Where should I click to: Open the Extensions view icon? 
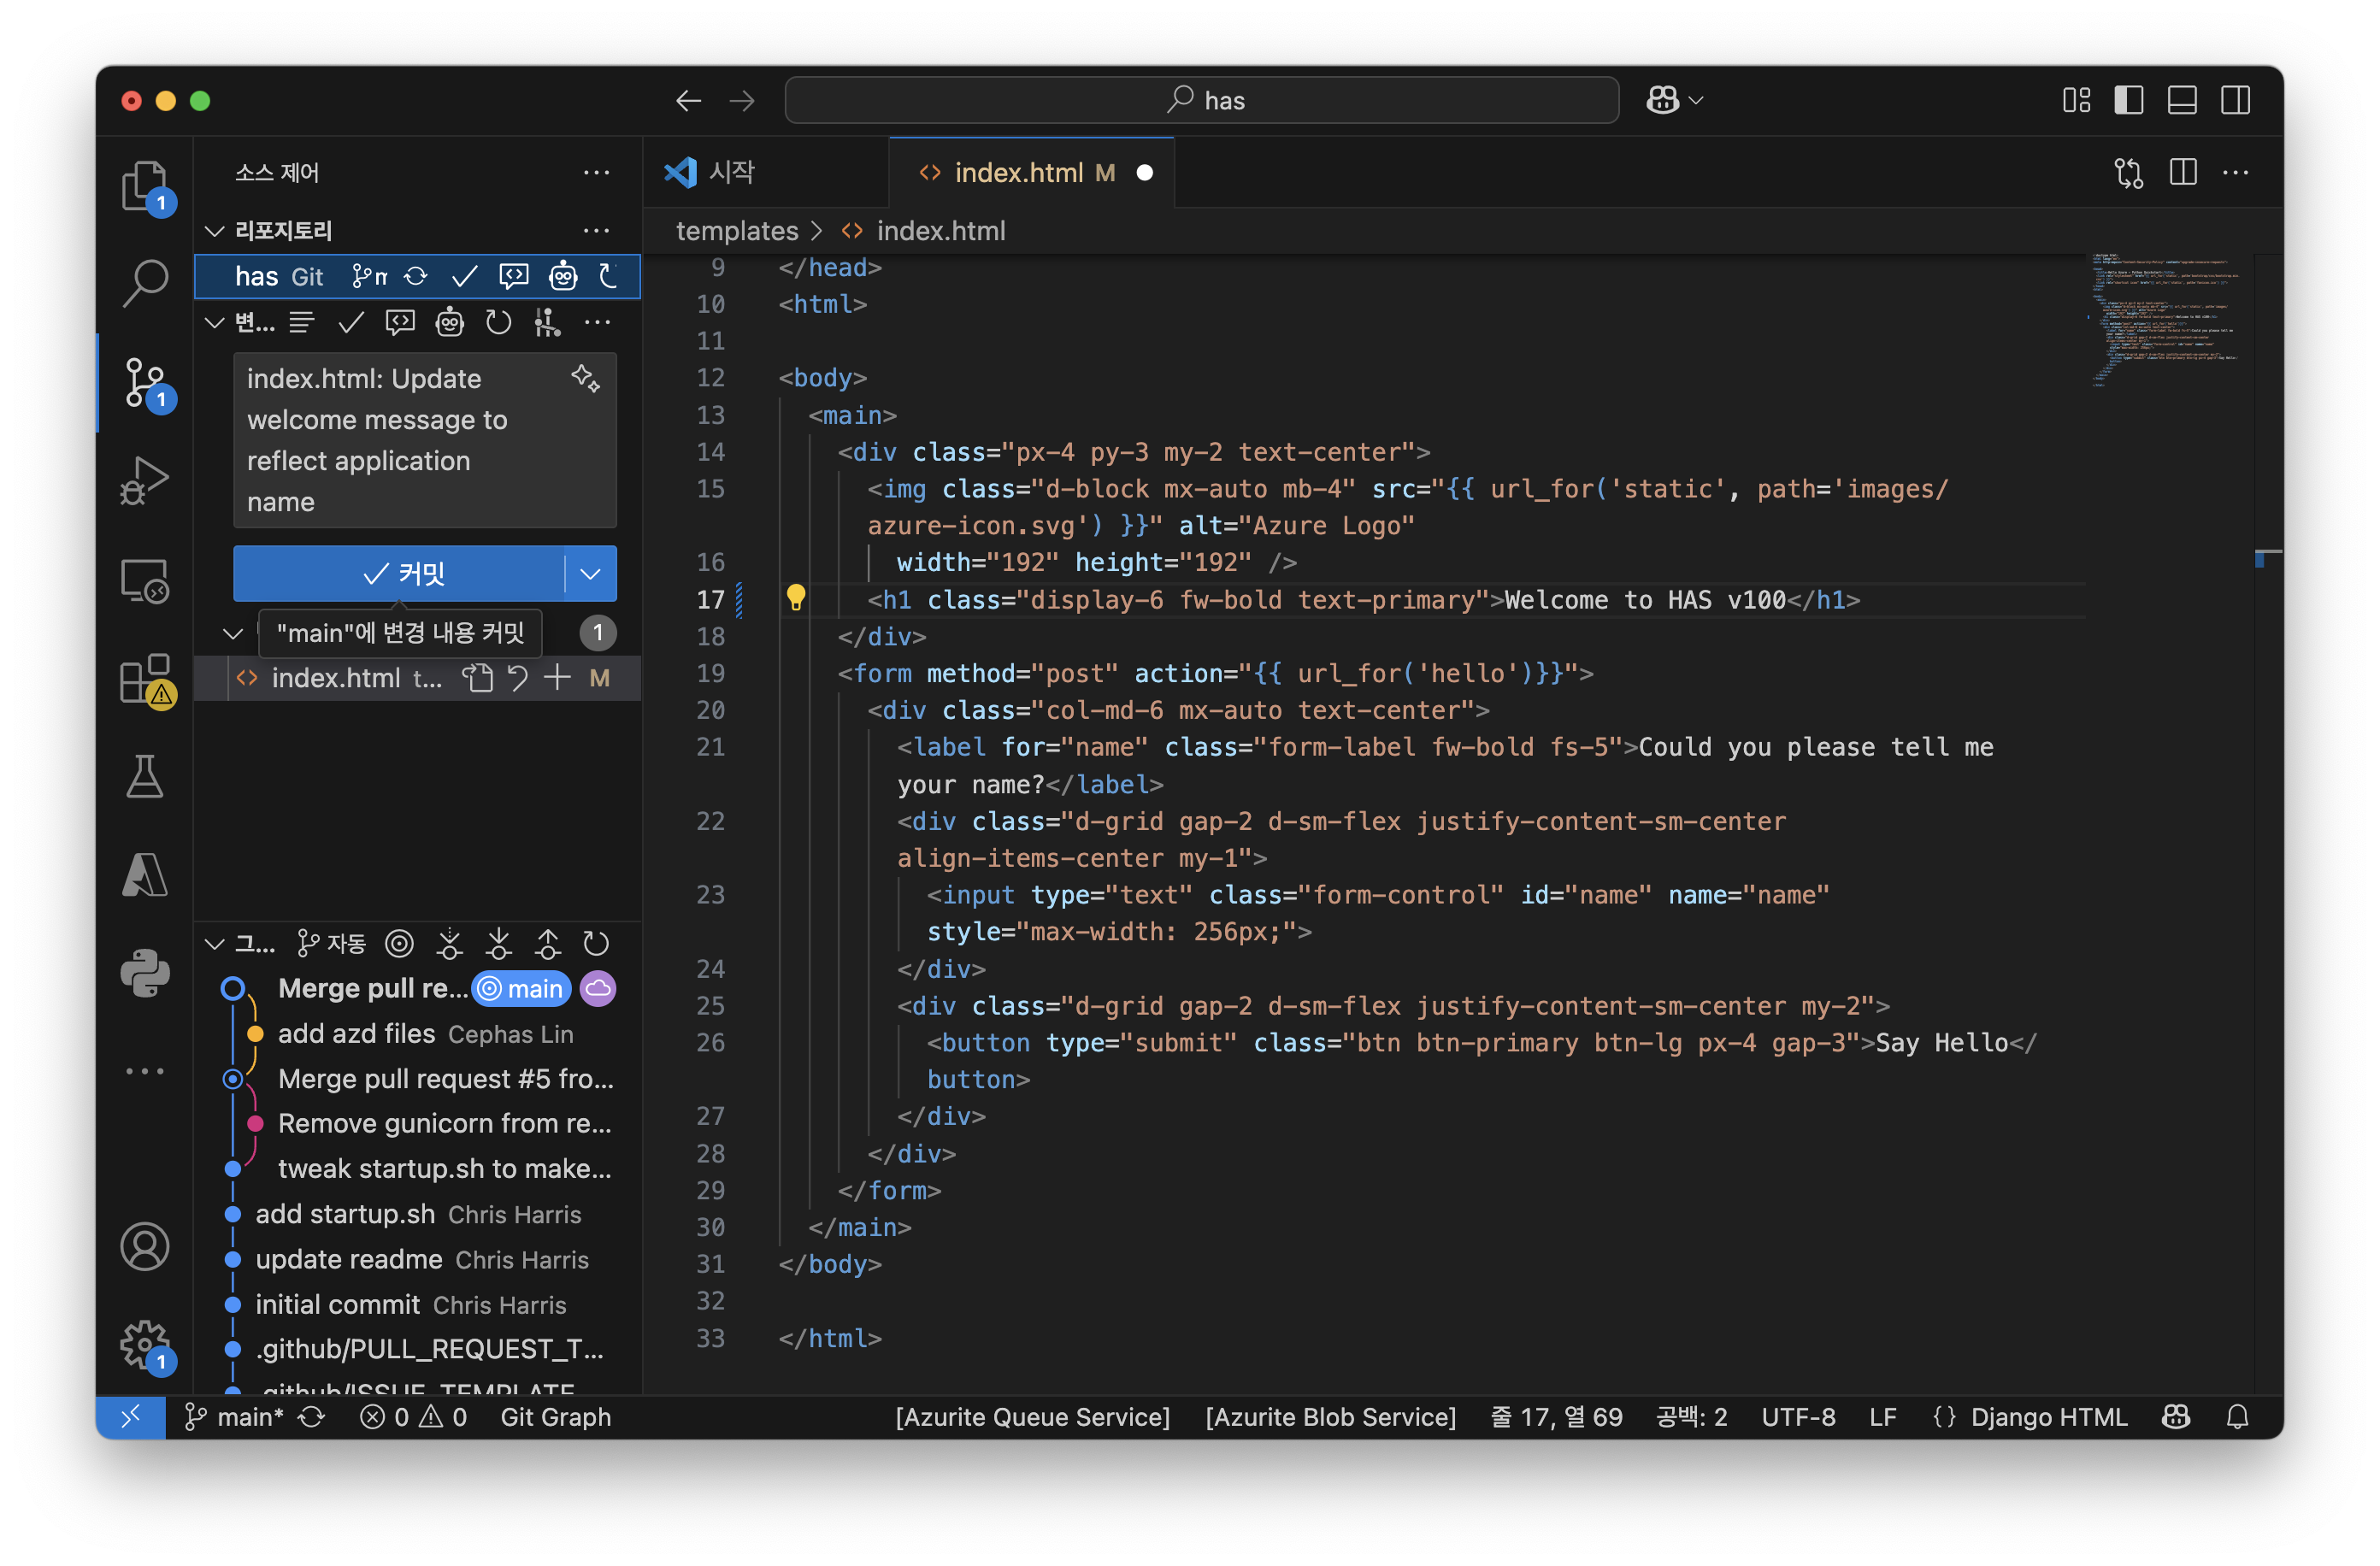coord(144,679)
